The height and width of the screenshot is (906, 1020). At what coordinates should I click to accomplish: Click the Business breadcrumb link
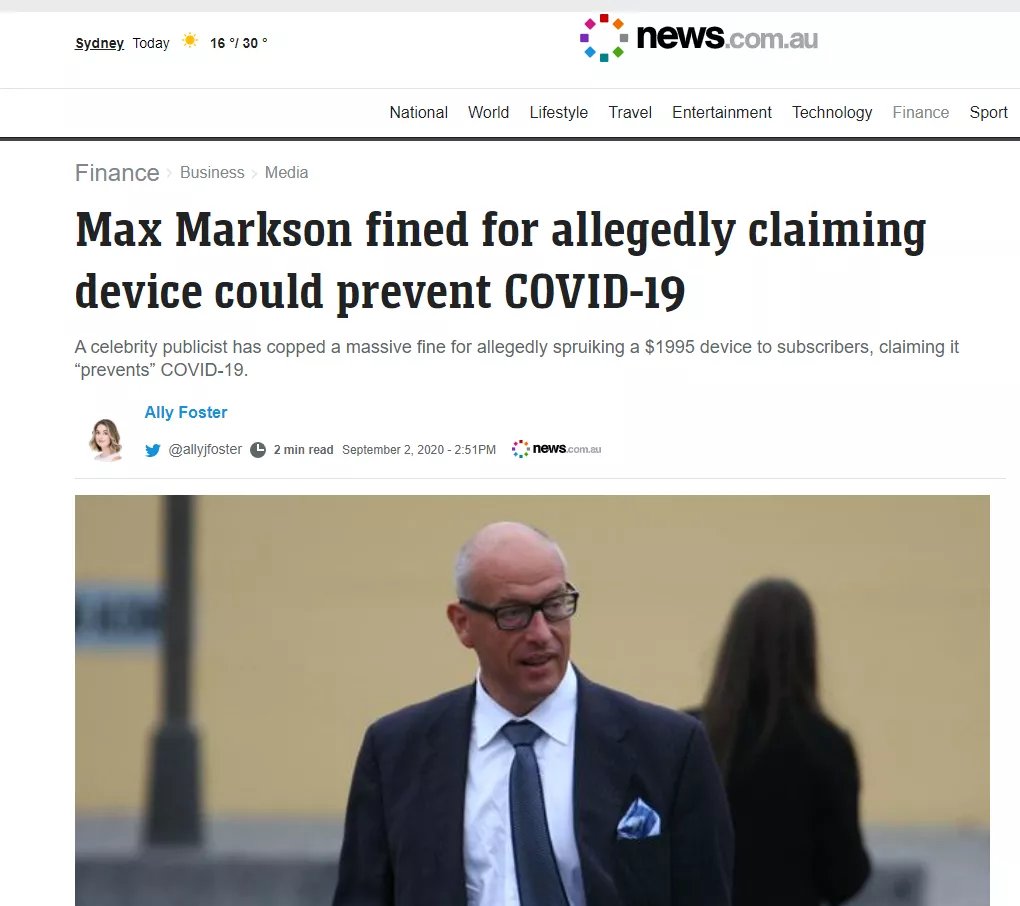(212, 172)
